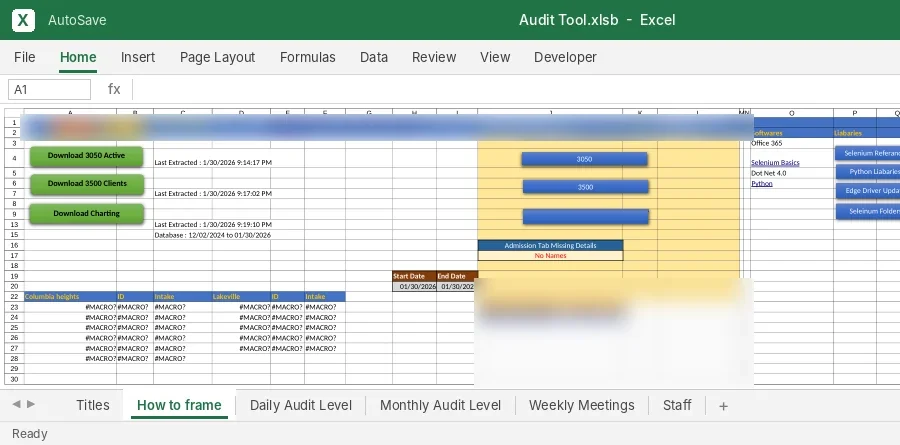This screenshot has height=445, width=900.
Task: Click the Selenium Referance button
Action: [x=867, y=153]
